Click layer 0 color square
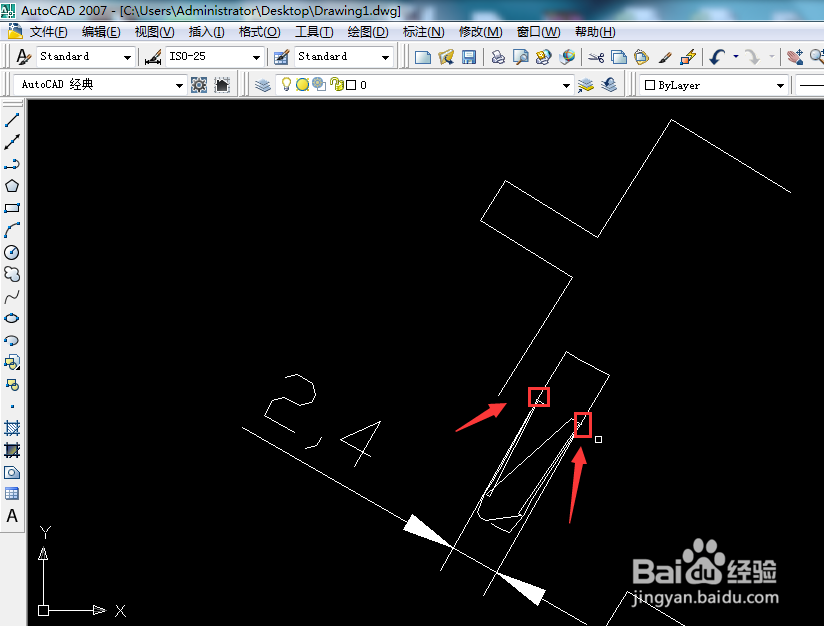The width and height of the screenshot is (824, 626). pyautogui.click(x=351, y=85)
